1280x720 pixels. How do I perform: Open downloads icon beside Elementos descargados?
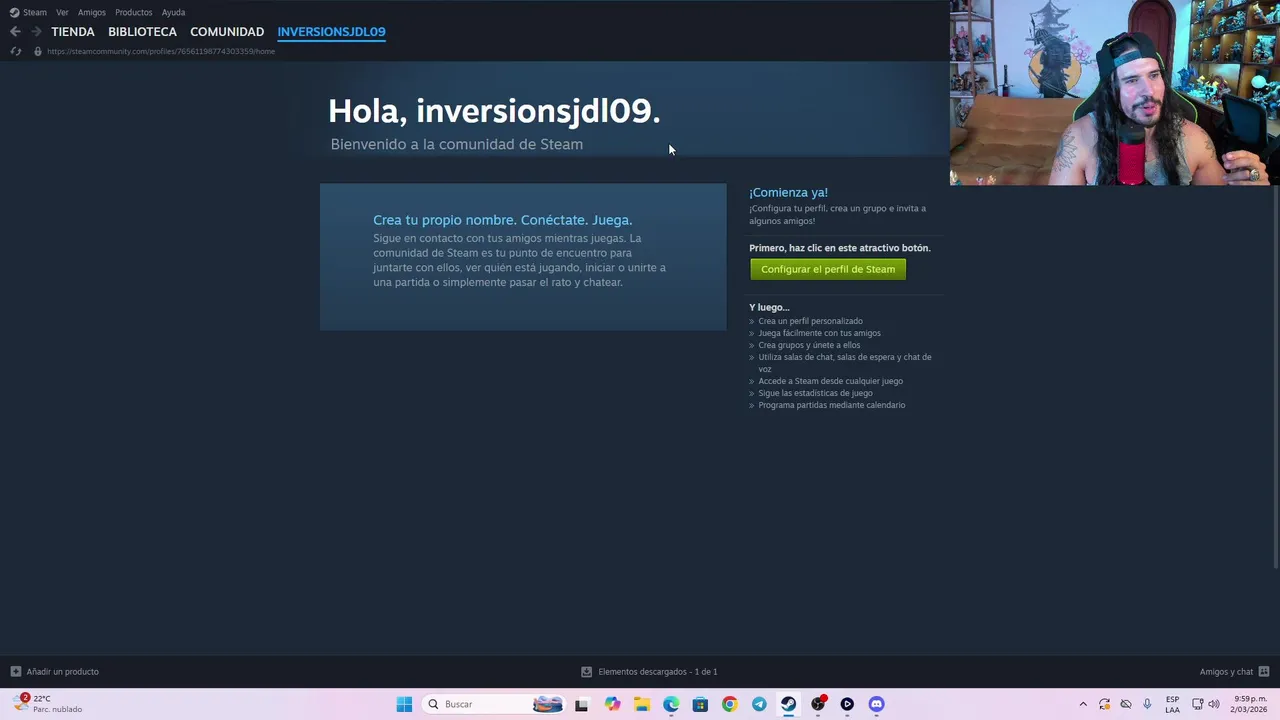(x=586, y=672)
